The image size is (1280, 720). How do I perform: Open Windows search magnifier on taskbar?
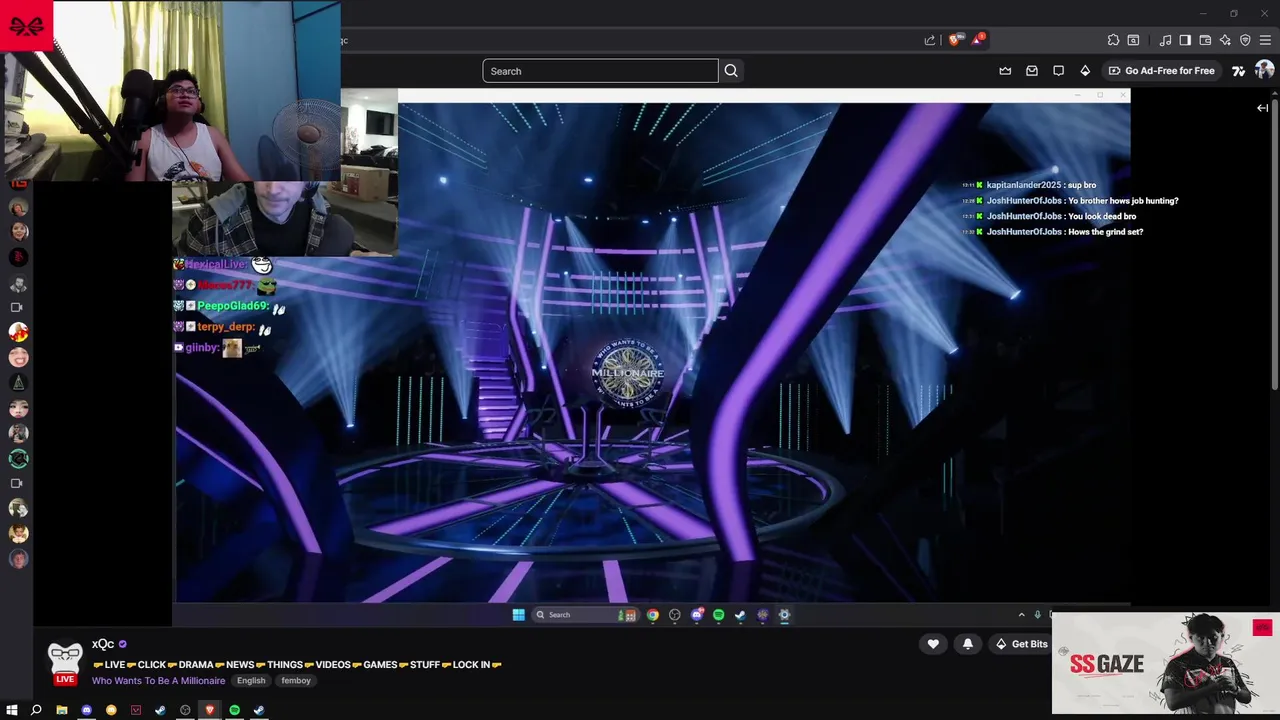tap(36, 710)
